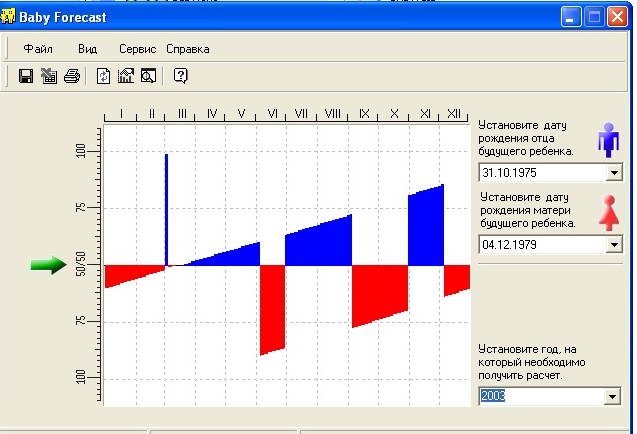
Task: Click the year field showing 2003
Action: (x=542, y=397)
